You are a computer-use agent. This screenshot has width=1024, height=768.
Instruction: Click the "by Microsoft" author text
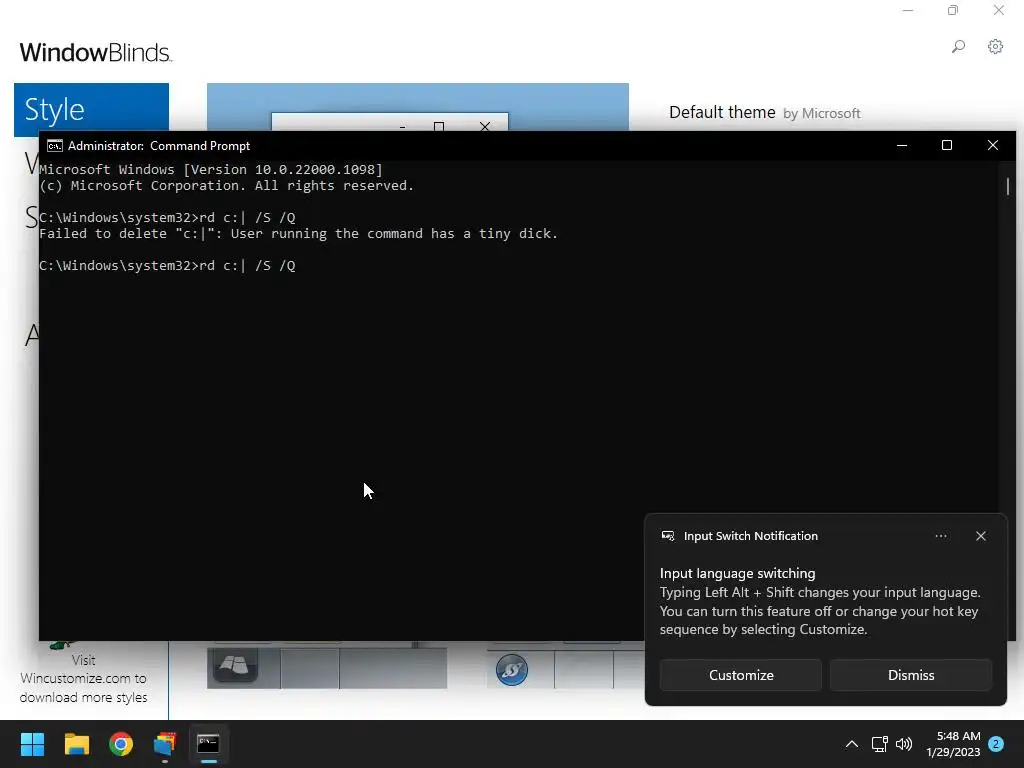822,114
